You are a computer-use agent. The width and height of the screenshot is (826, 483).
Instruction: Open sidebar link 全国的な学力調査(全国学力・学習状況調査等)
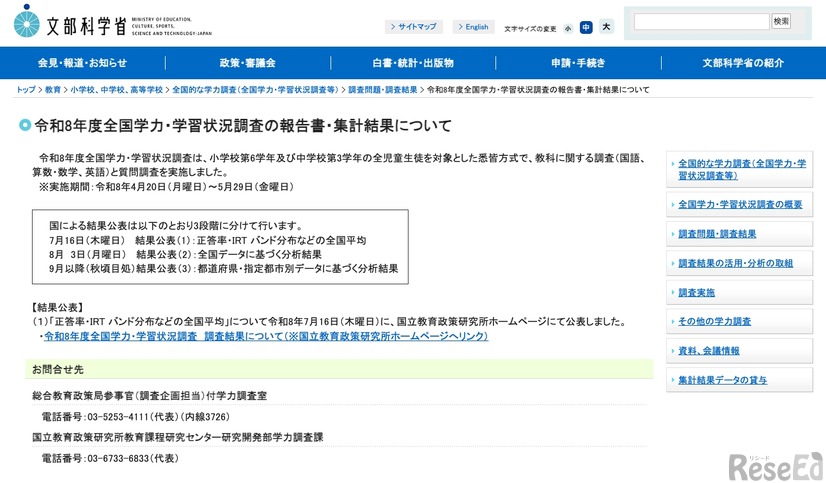[x=742, y=169]
